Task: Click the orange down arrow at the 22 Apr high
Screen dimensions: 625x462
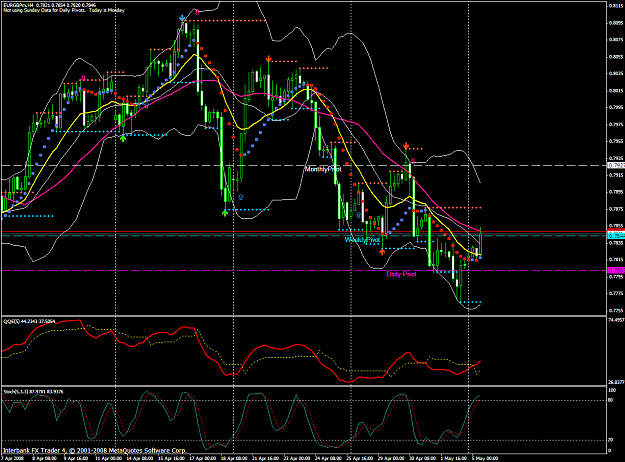Action: (269, 59)
